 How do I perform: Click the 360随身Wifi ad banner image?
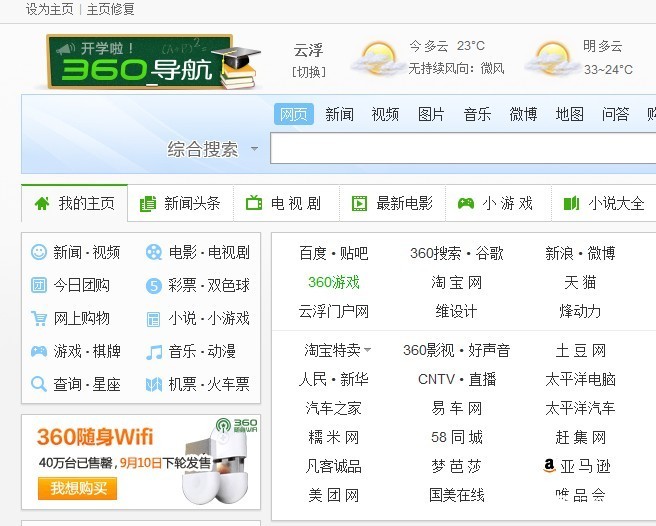coord(141,462)
